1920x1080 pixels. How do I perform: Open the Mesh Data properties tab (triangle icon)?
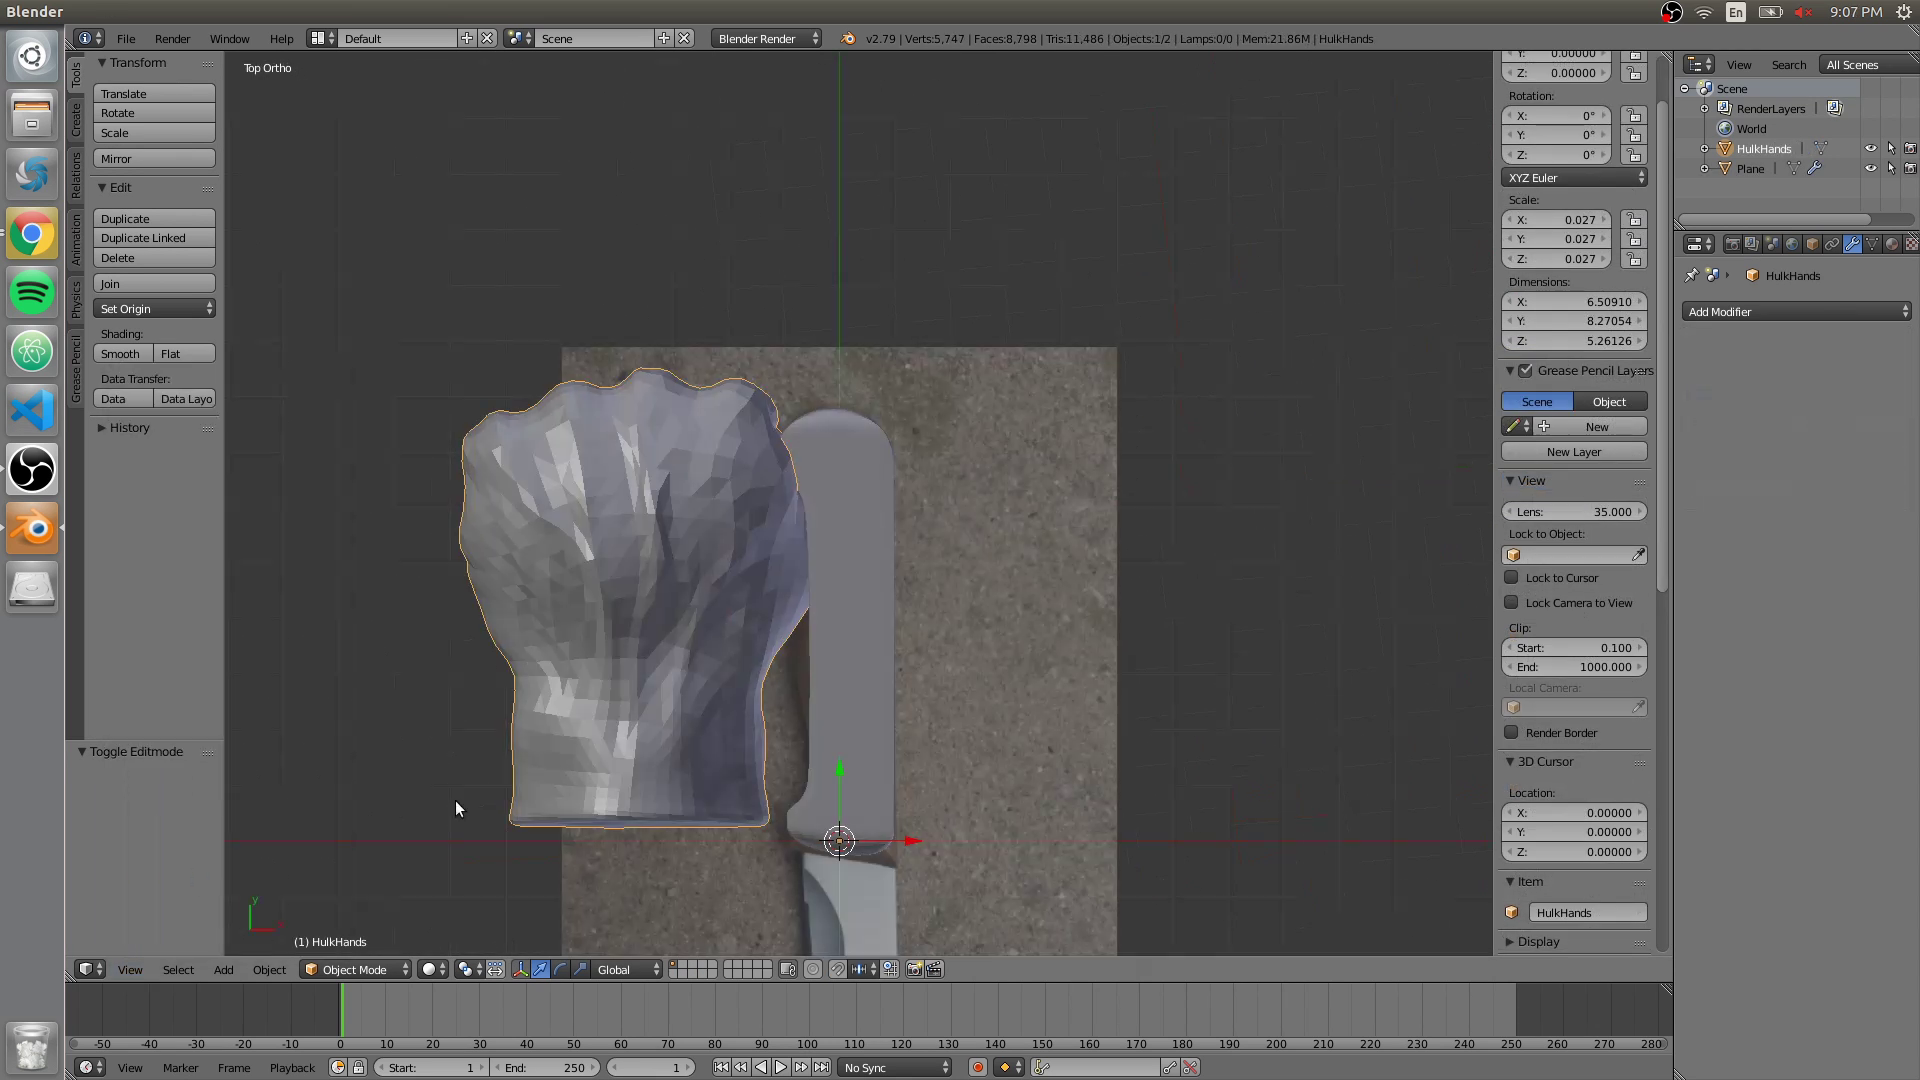point(1872,244)
